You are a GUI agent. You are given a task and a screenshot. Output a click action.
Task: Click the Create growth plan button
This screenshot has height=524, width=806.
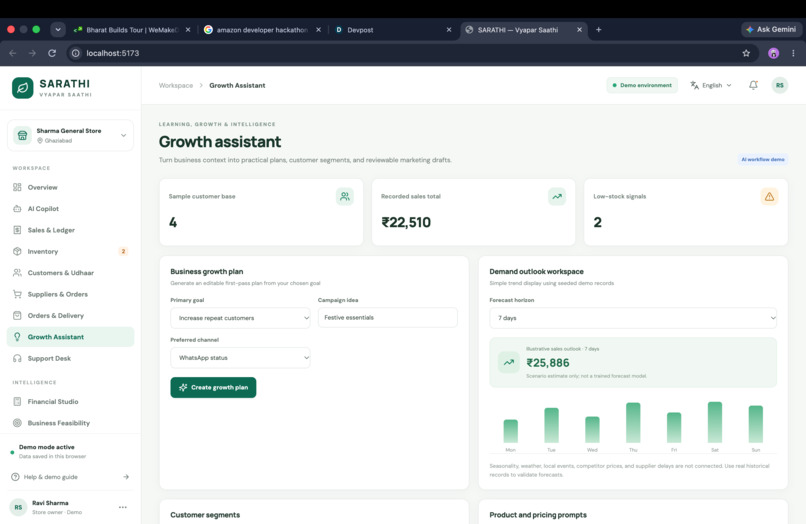tap(213, 387)
